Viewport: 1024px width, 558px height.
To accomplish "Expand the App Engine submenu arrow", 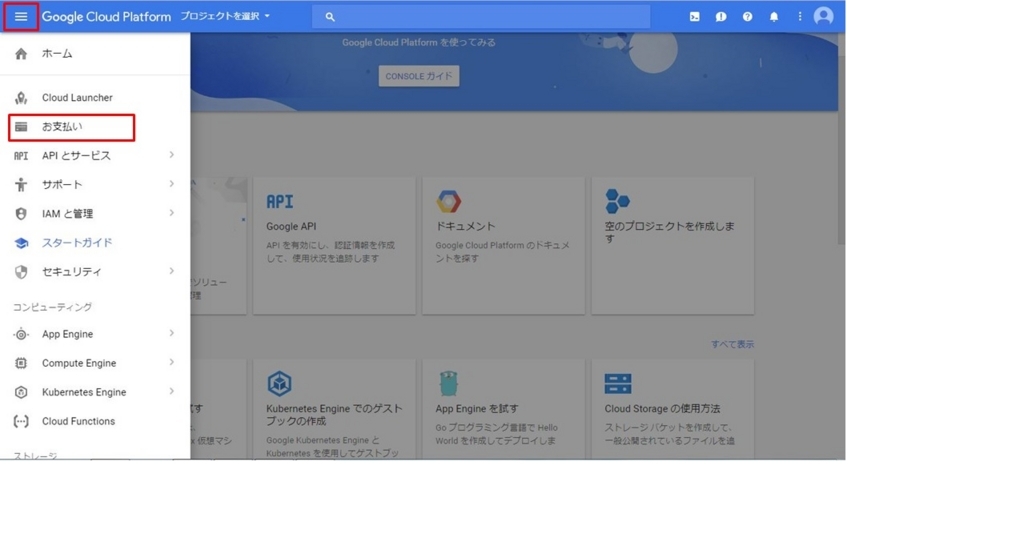I will 172,334.
